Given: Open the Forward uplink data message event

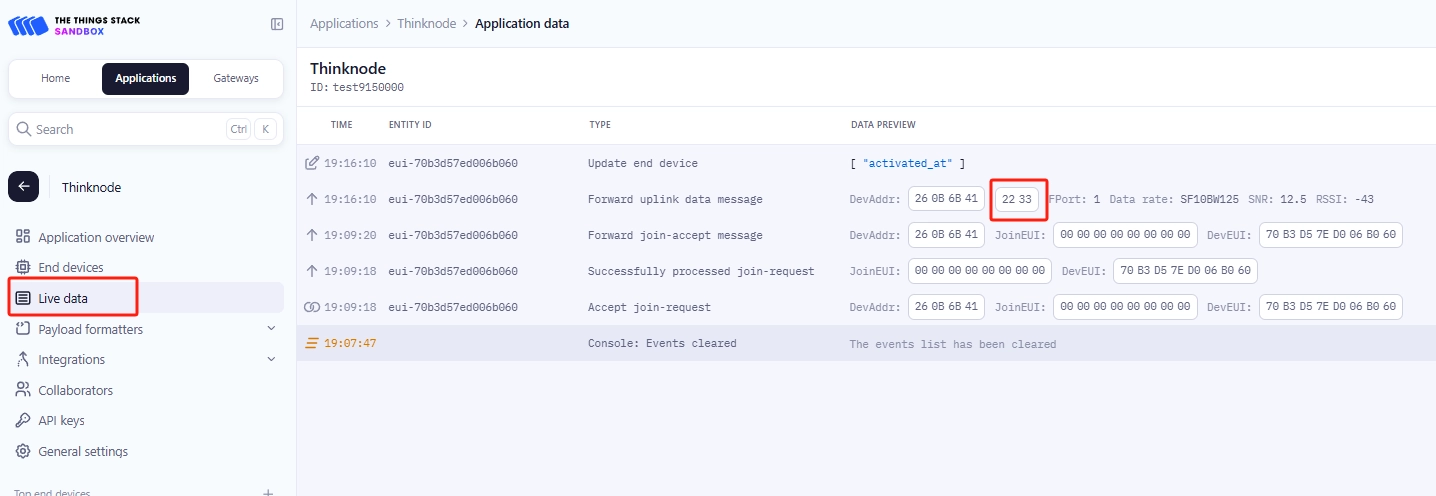Looking at the screenshot, I should click(x=675, y=199).
